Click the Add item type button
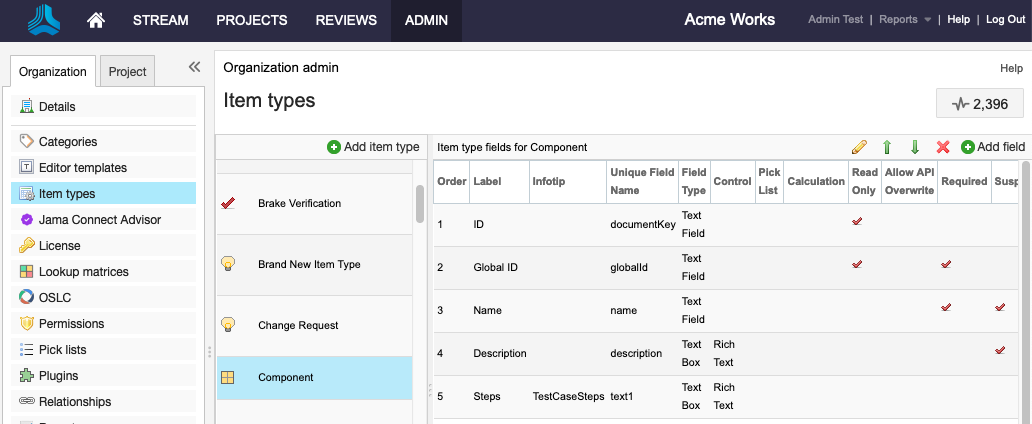Screen dimensions: 1032x424 pos(373,147)
